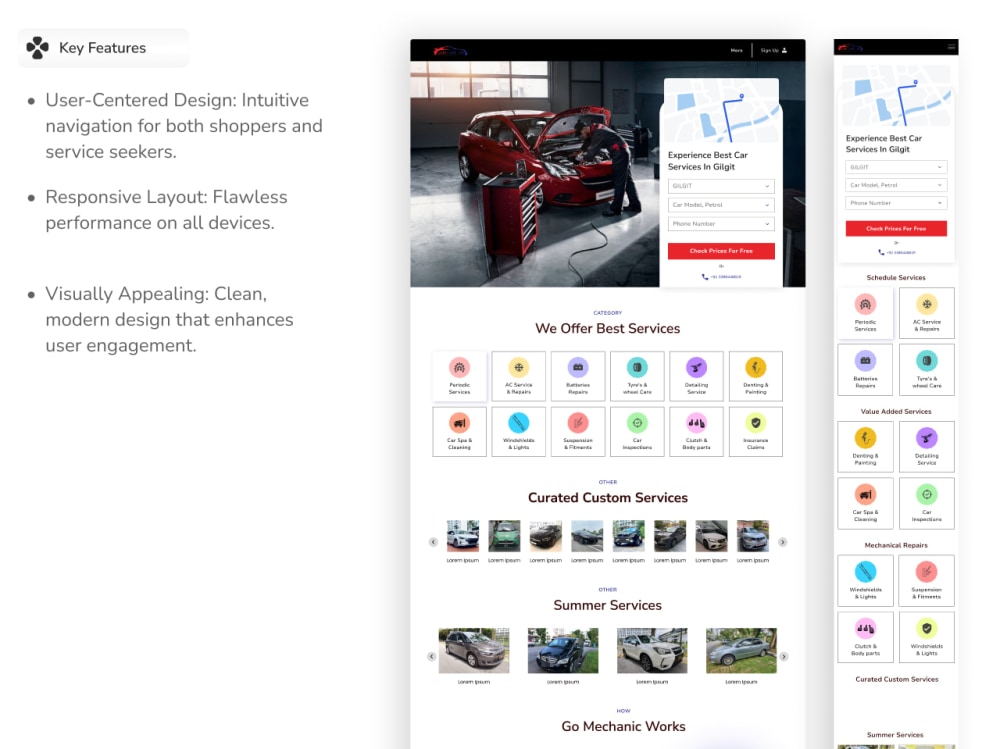1000x749 pixels.
Task: Click Sign Up in desktop header
Action: [774, 50]
